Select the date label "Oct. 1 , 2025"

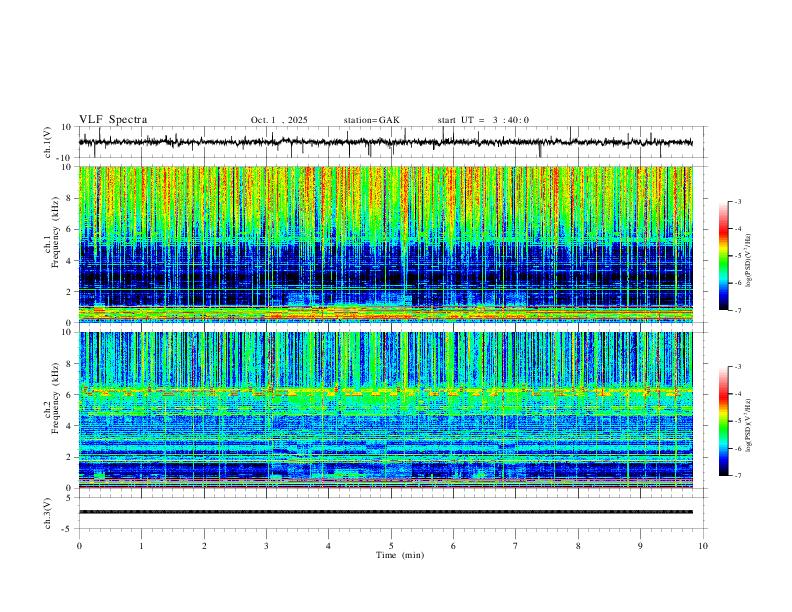click(x=279, y=120)
